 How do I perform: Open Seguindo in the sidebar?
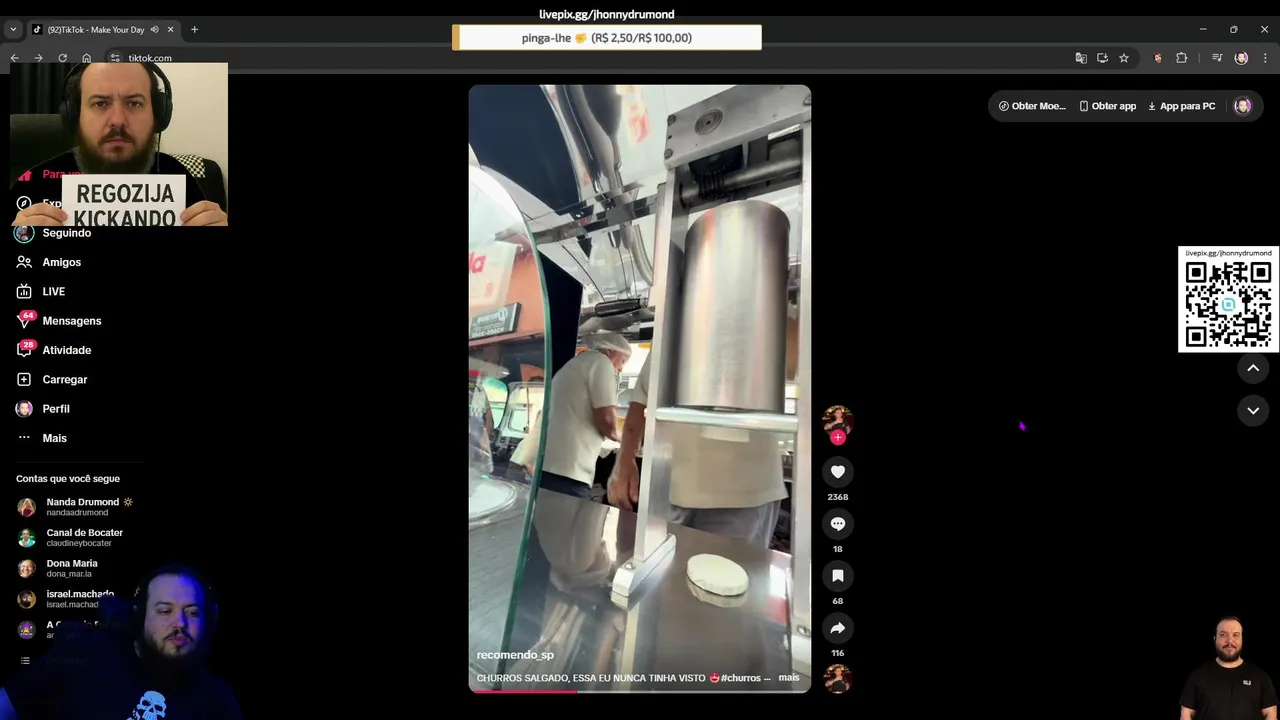(67, 233)
